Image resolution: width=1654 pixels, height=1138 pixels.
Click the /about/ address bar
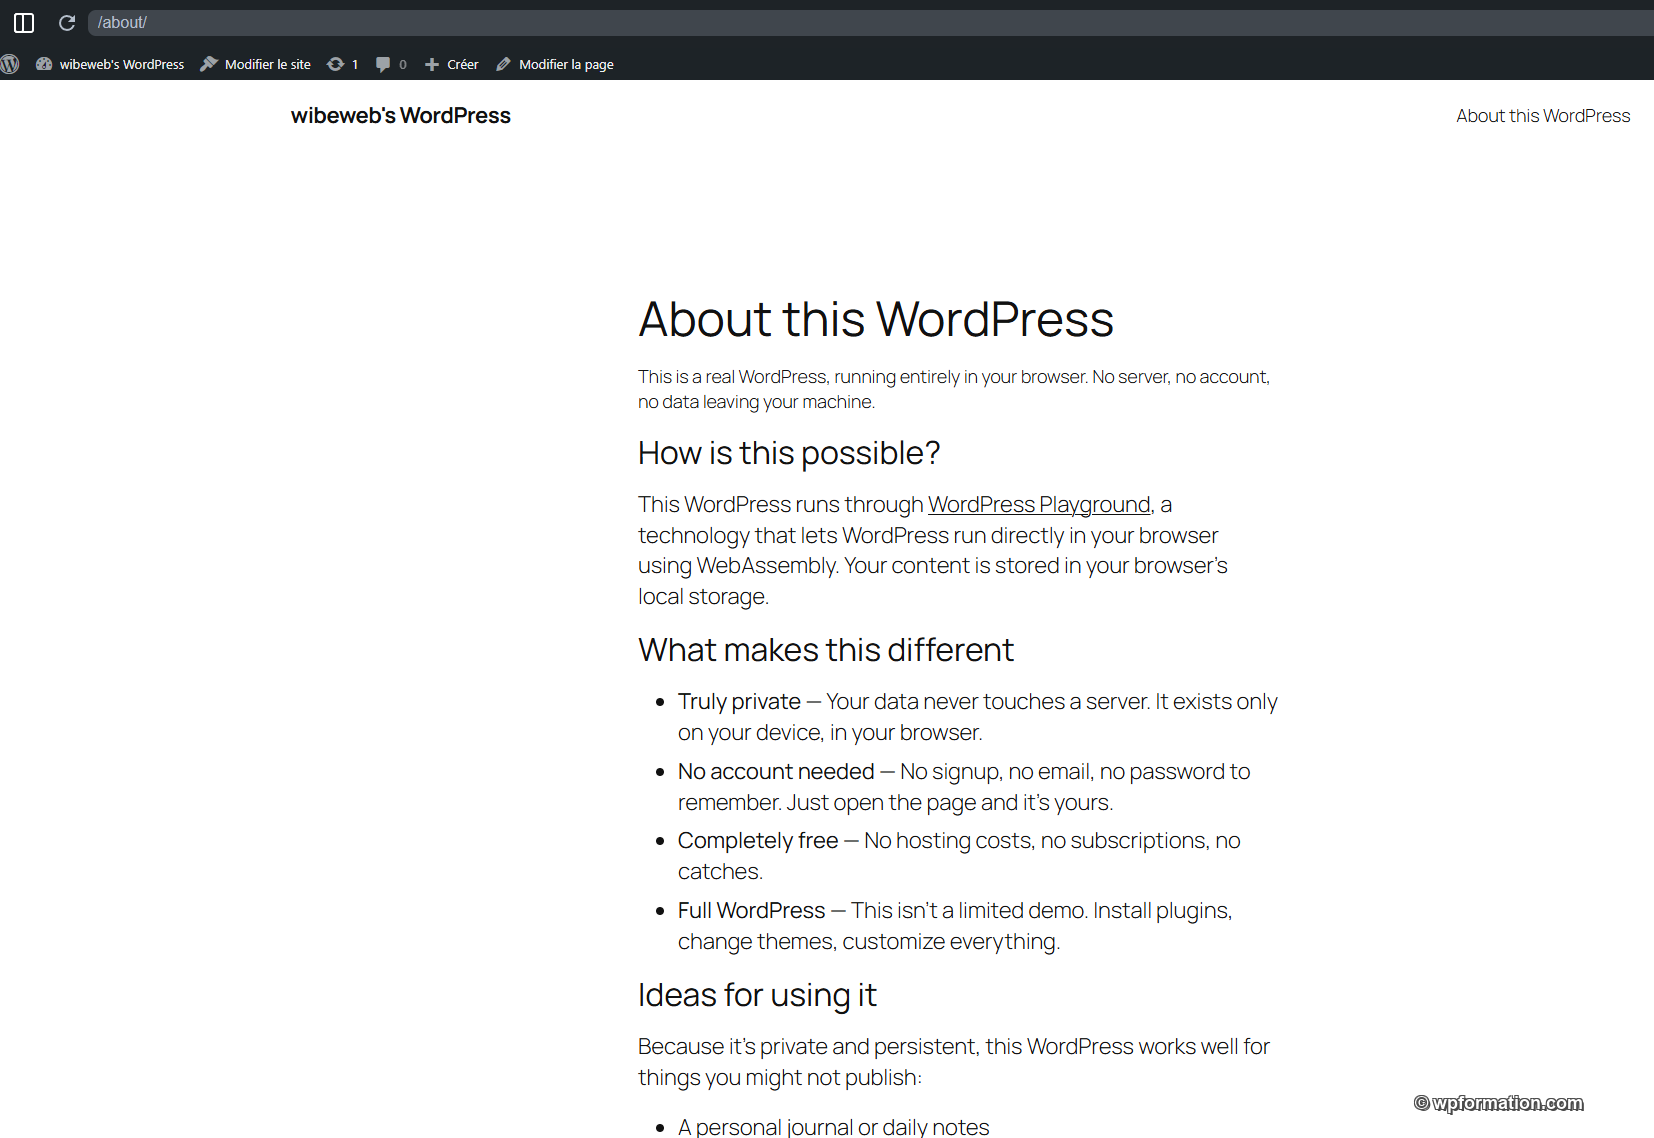coord(870,23)
